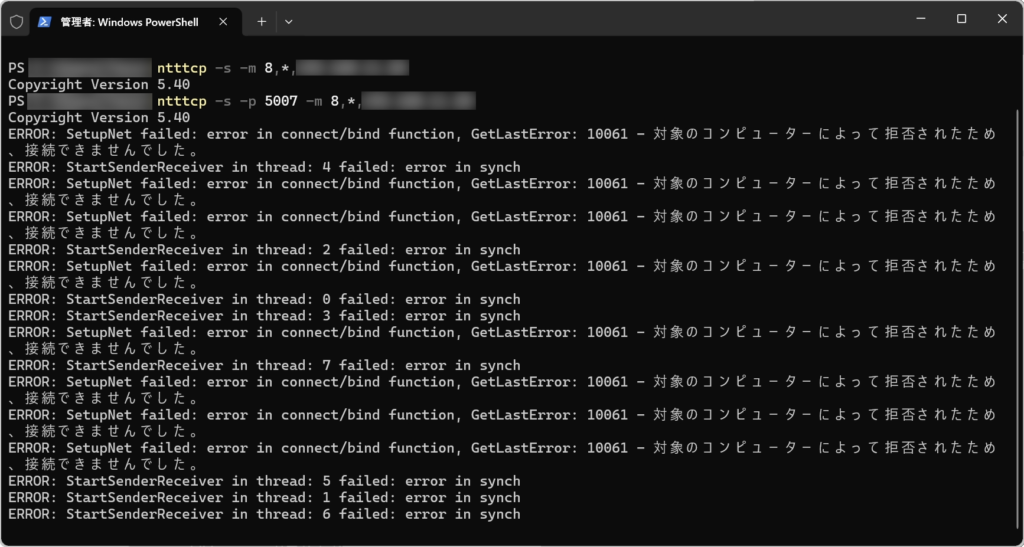Screen dimensions: 1024x547
Task: Click the thread: 0 failed error line
Action: click(264, 300)
